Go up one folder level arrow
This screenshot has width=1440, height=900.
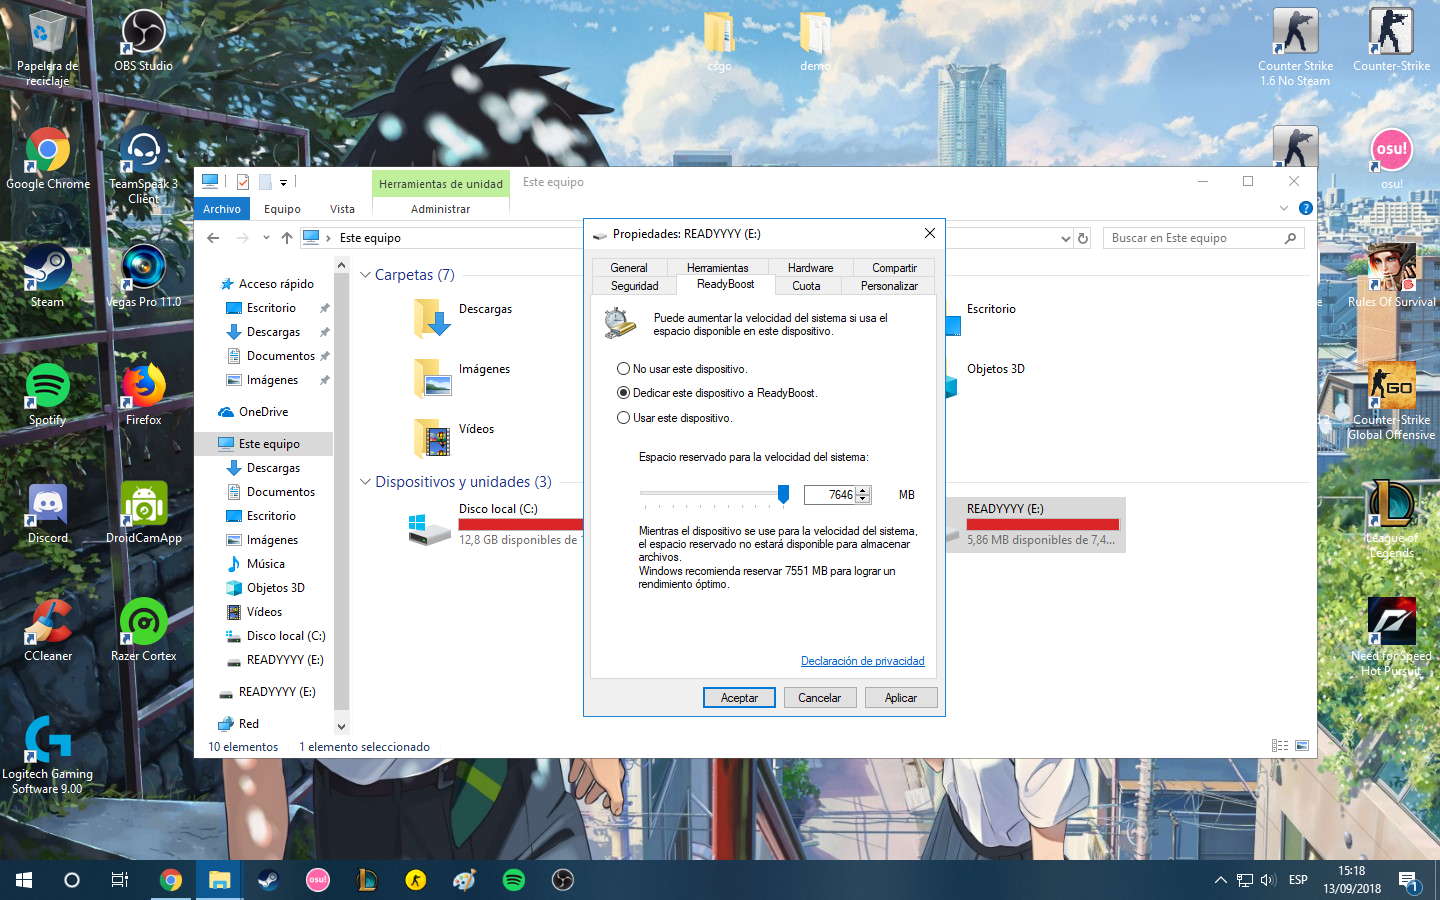click(287, 238)
